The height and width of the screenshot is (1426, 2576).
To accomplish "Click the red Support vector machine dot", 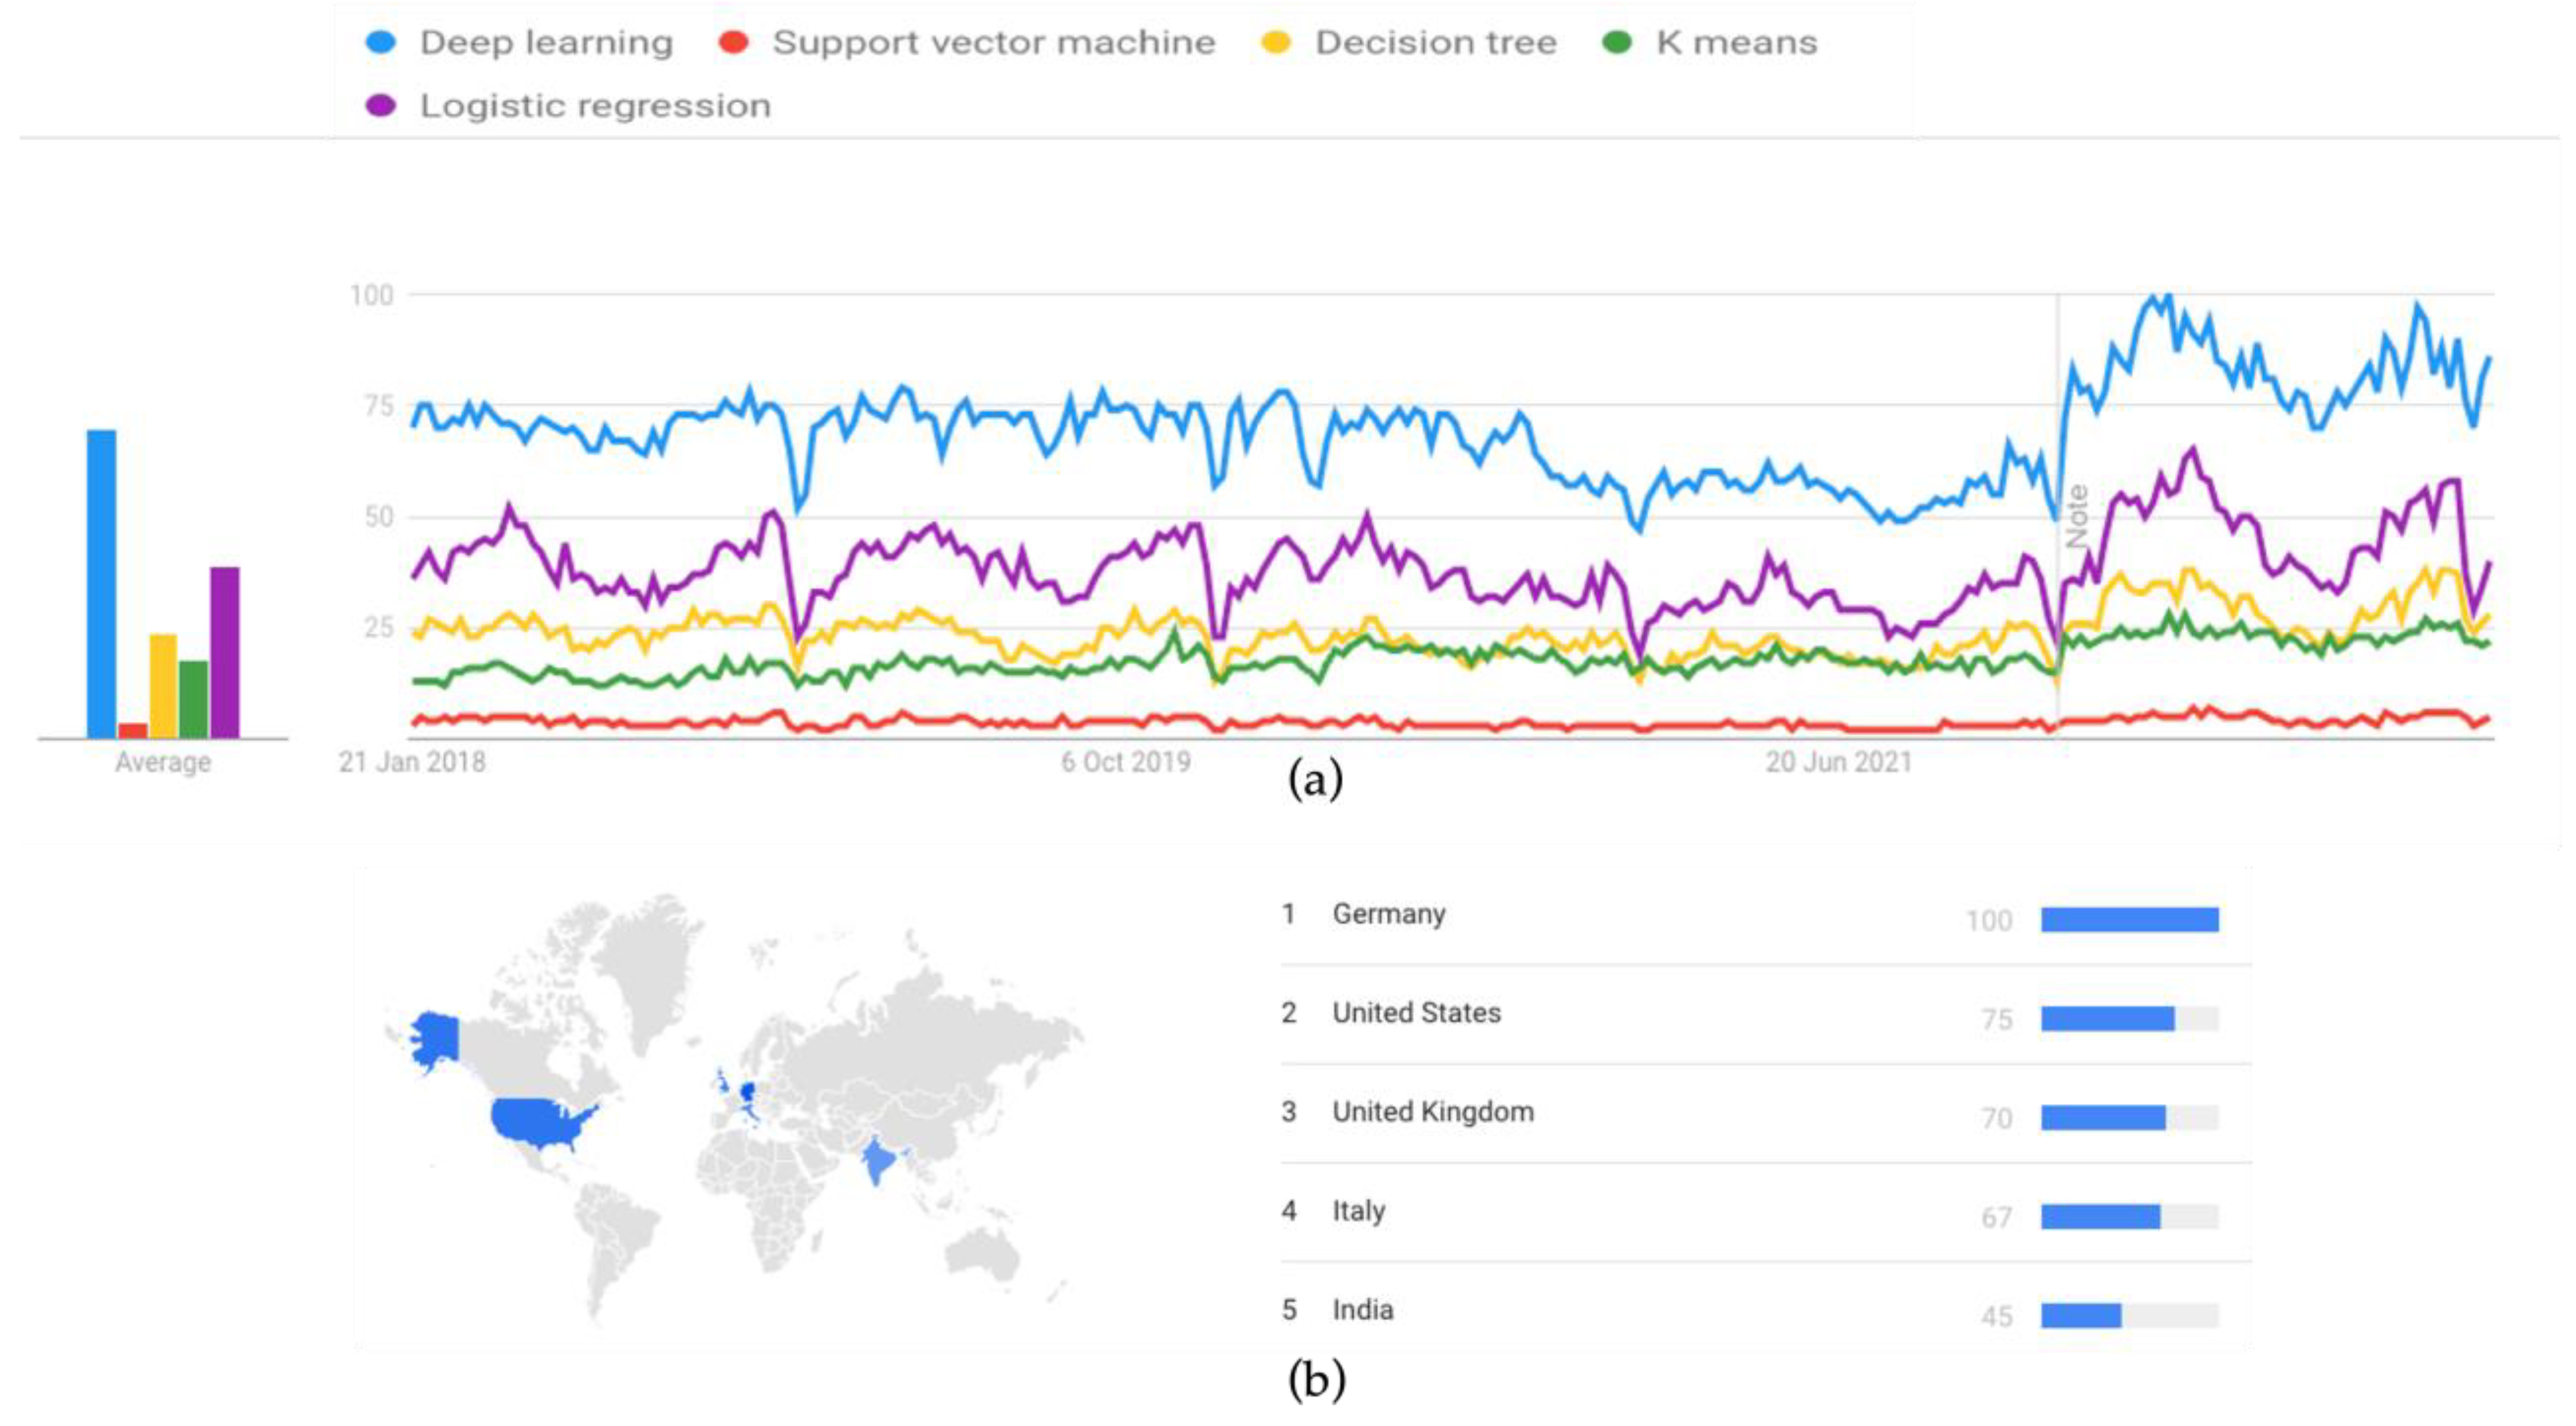I will point(734,42).
